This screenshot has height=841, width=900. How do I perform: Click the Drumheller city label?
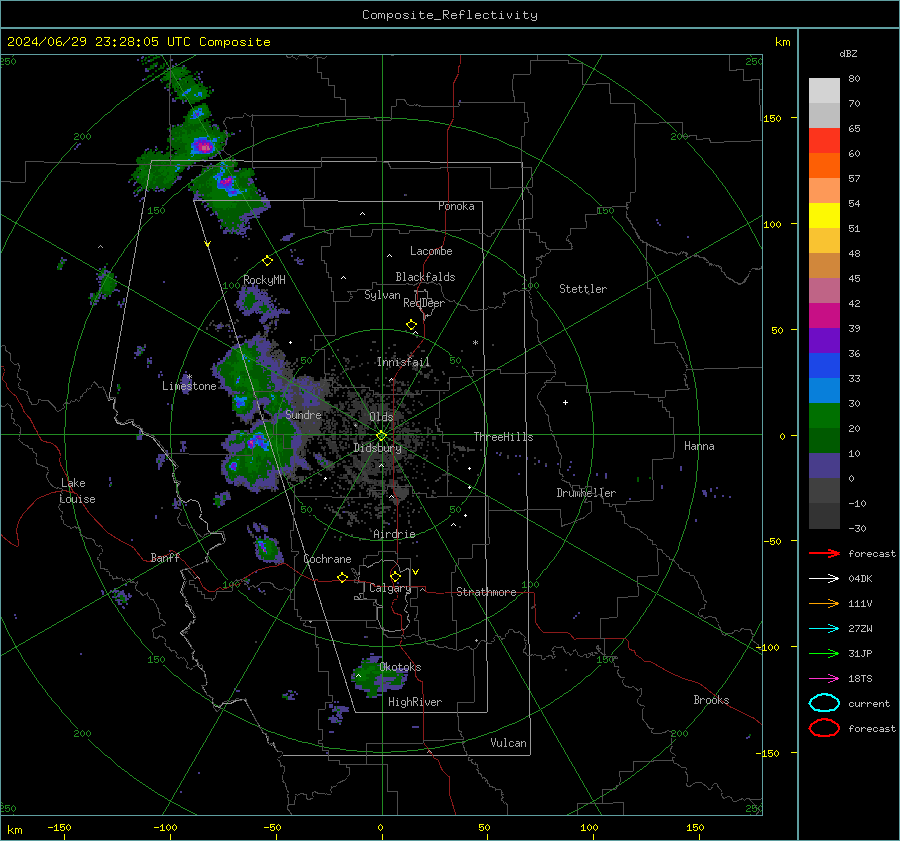[x=586, y=493]
